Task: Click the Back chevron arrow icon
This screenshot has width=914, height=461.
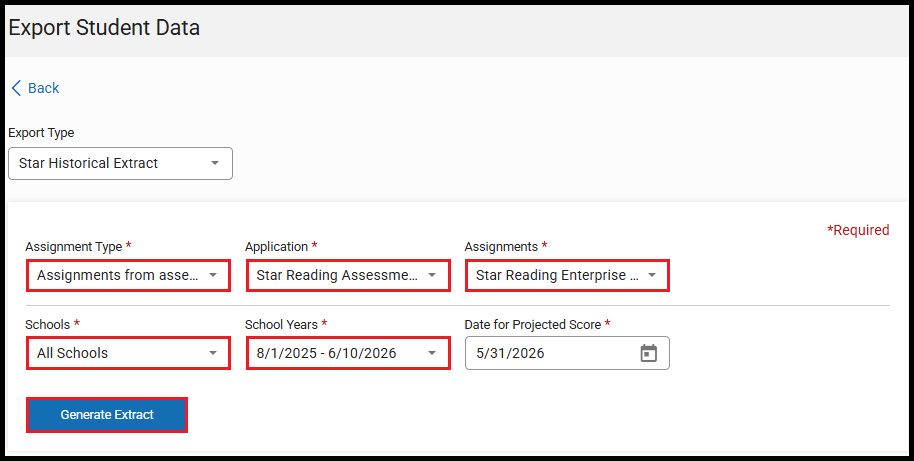Action: [16, 88]
